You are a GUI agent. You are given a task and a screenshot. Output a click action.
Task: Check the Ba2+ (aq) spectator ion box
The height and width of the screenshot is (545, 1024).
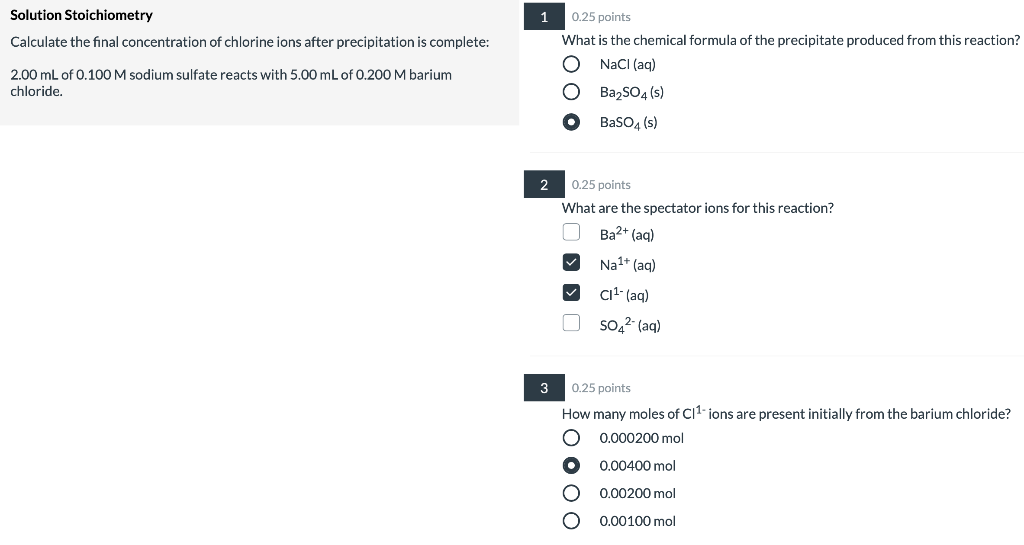571,233
